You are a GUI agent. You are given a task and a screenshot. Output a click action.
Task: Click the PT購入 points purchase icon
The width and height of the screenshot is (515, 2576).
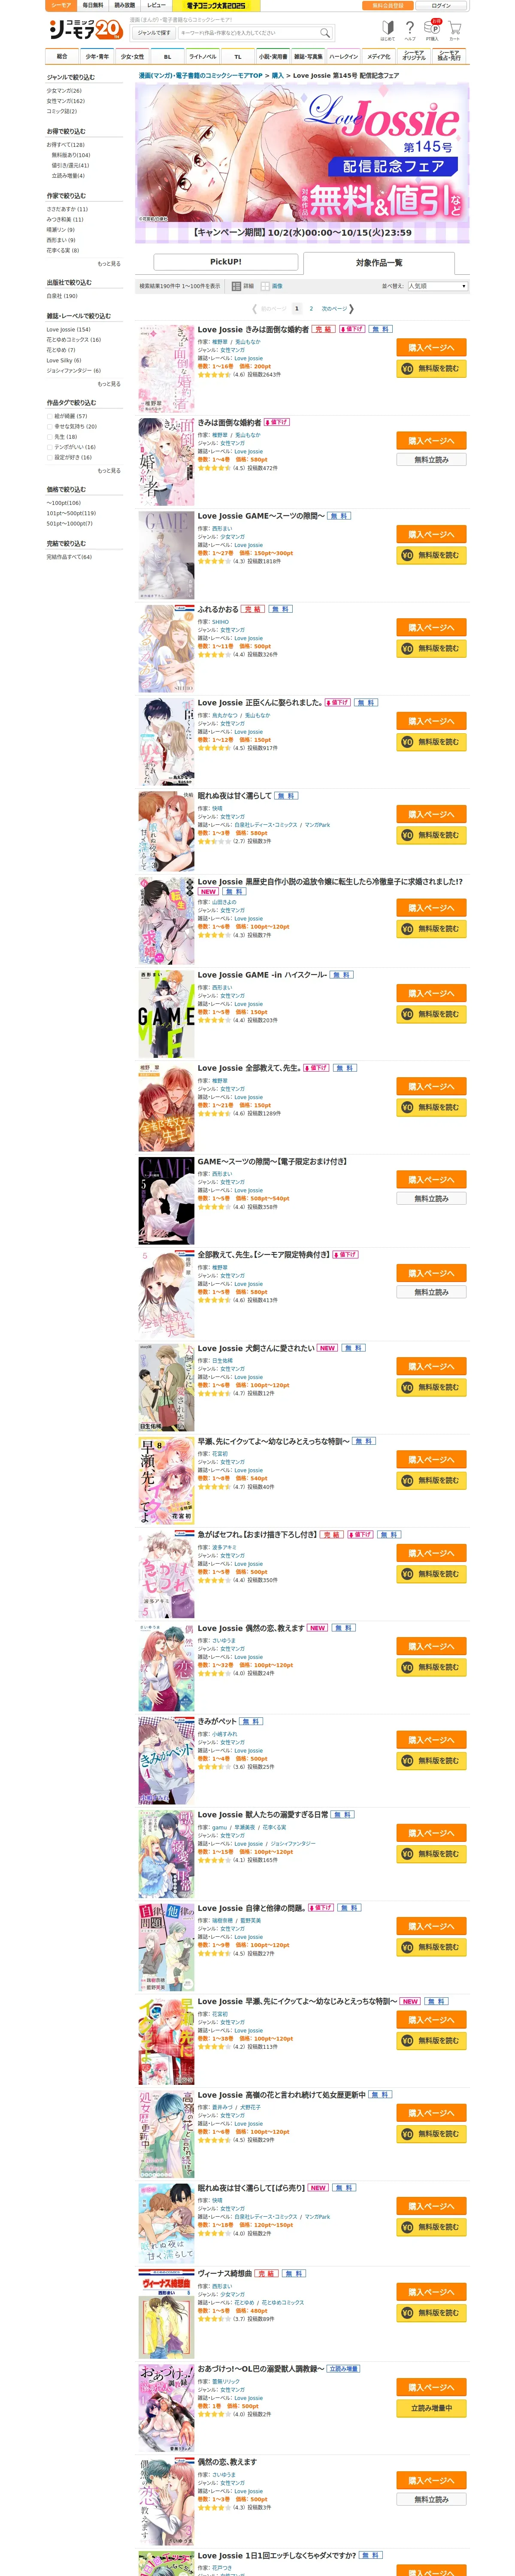point(432,29)
